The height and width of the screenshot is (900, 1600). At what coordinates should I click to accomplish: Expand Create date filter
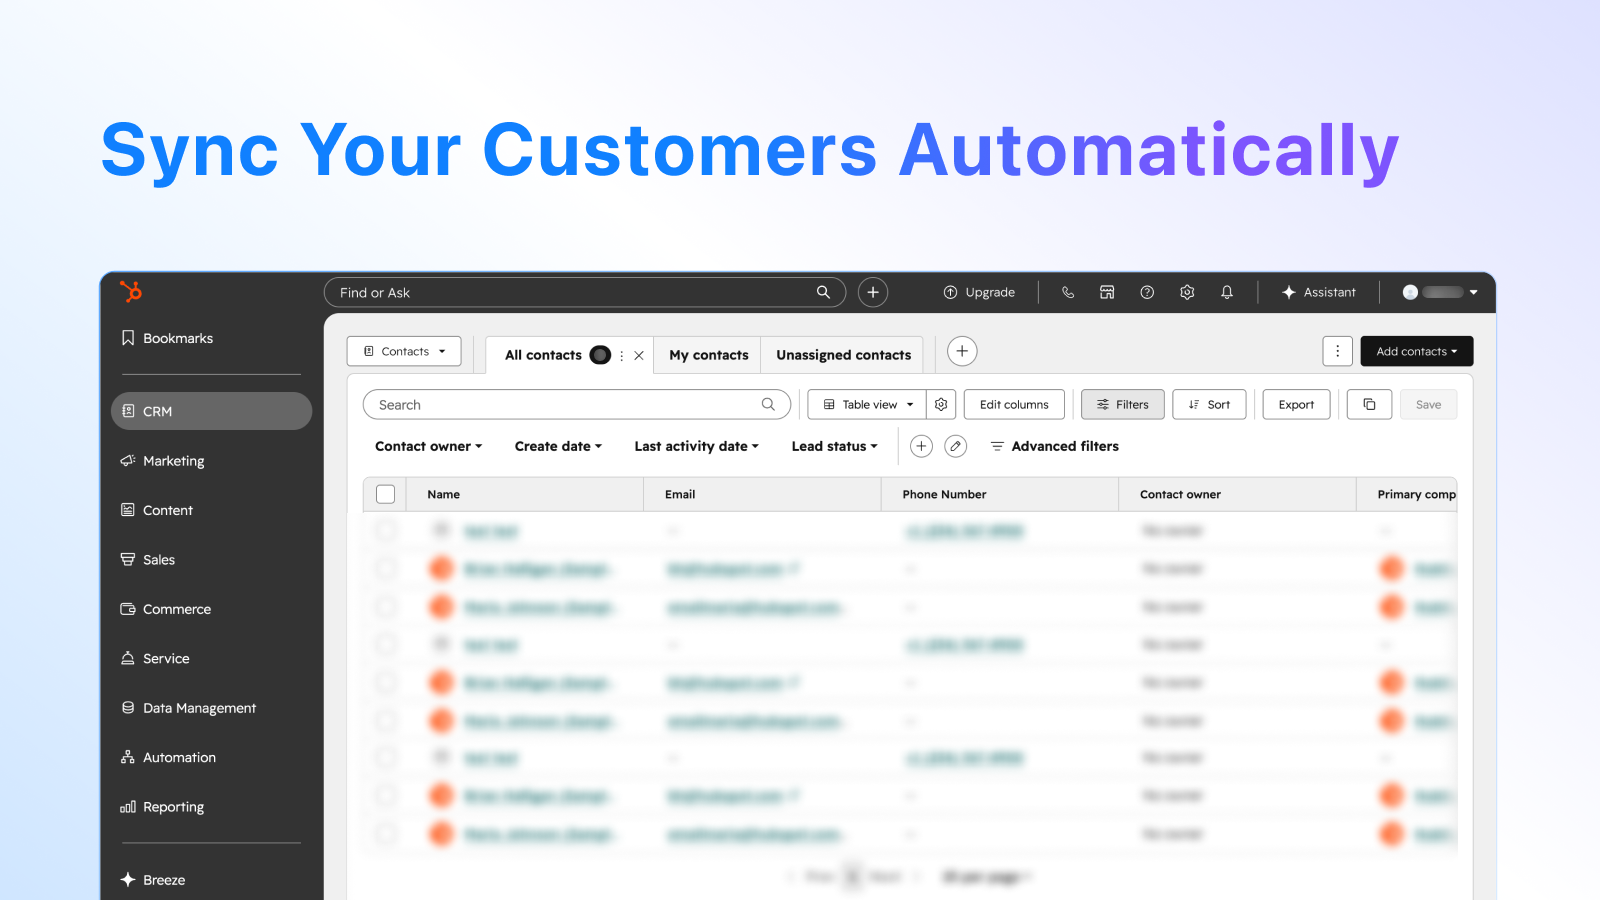coord(558,446)
